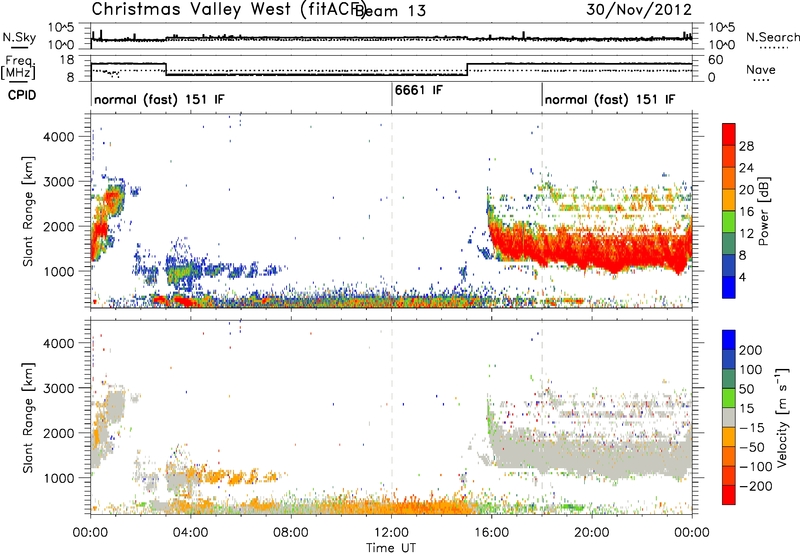
Task: Click the solid line sample under 'N.Sky'
Action: (x=19, y=47)
